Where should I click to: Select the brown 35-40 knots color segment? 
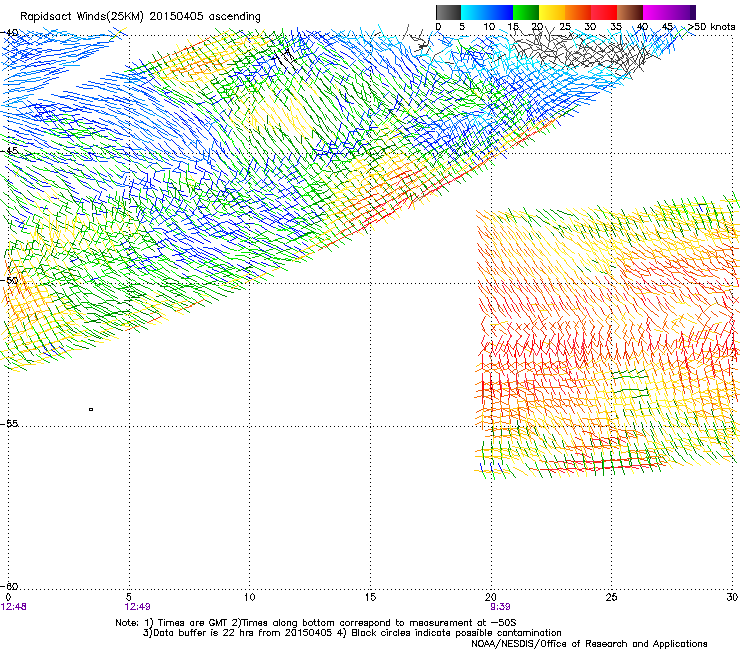tap(630, 12)
